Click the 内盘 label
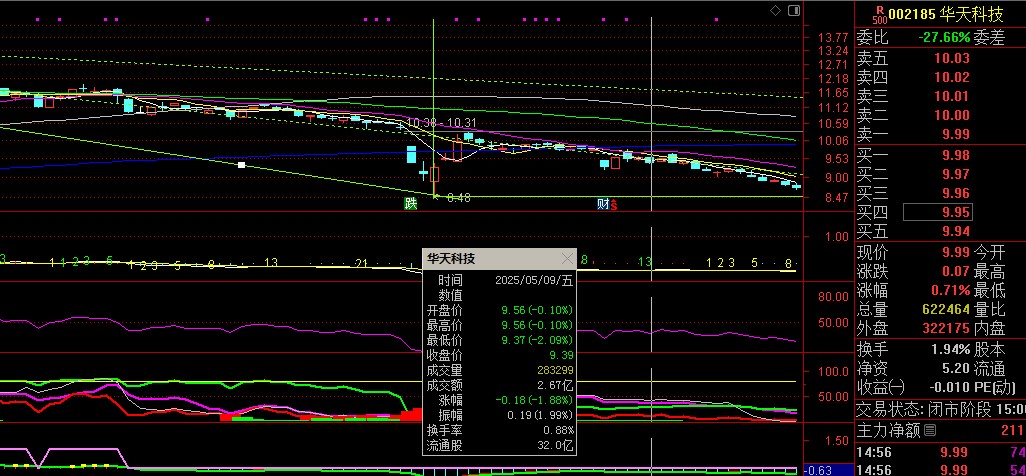The height and width of the screenshot is (476, 1026). (x=989, y=328)
